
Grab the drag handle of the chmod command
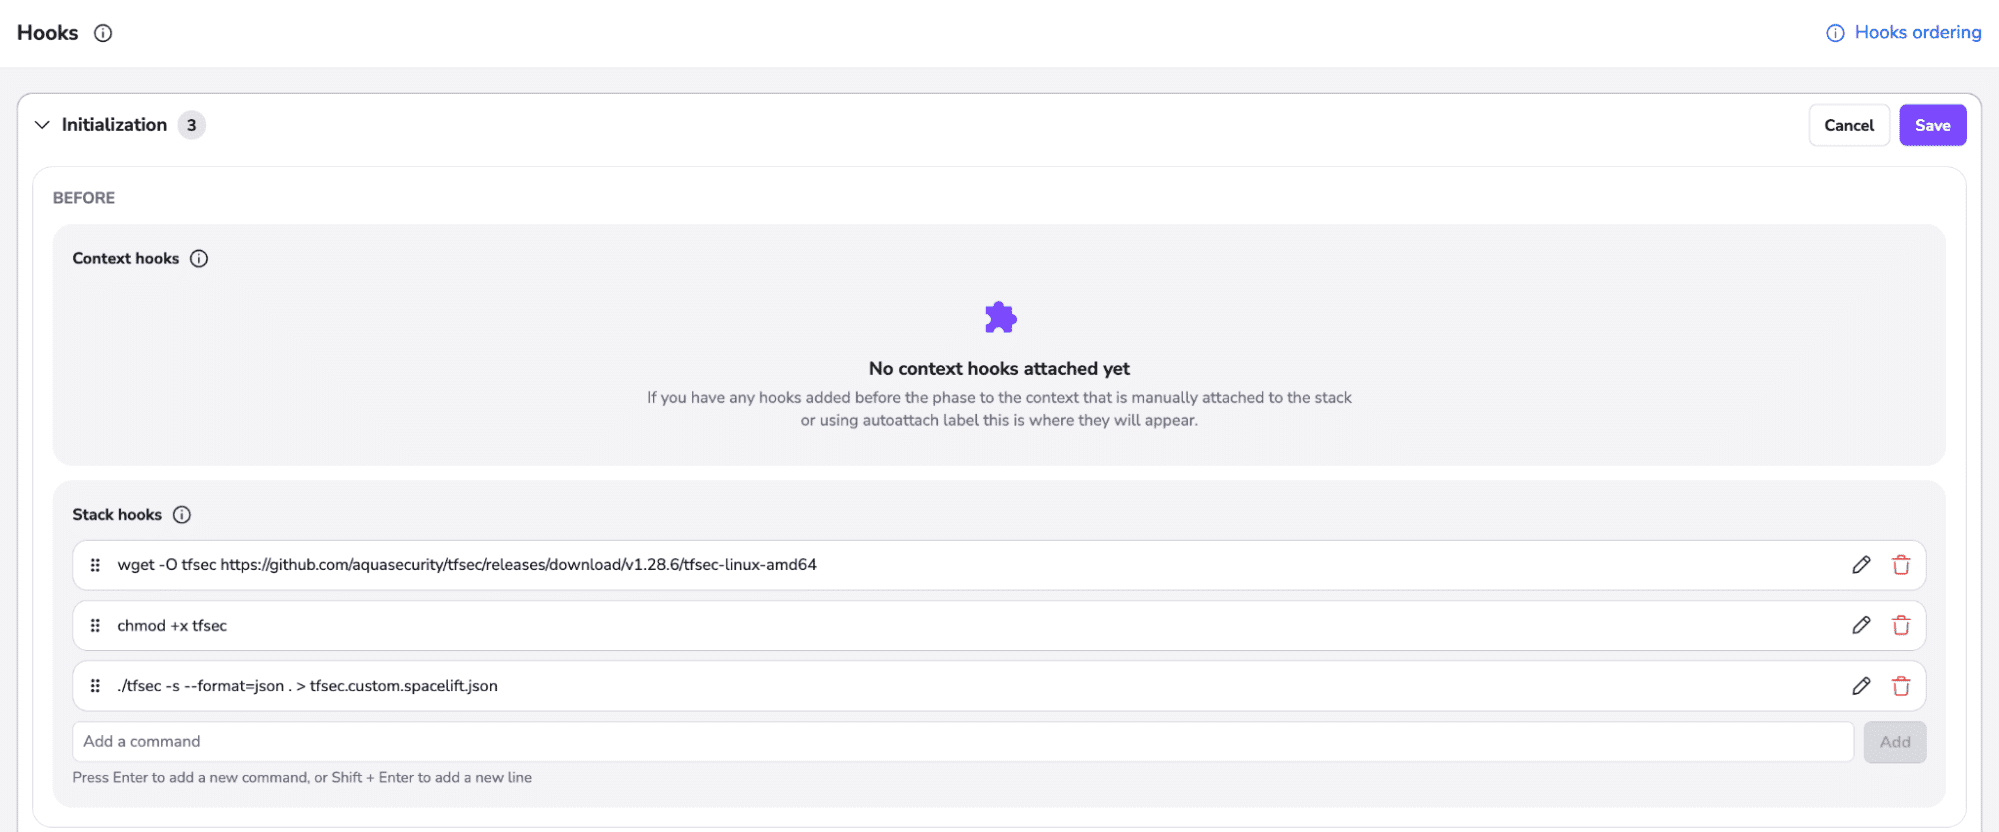tap(95, 625)
